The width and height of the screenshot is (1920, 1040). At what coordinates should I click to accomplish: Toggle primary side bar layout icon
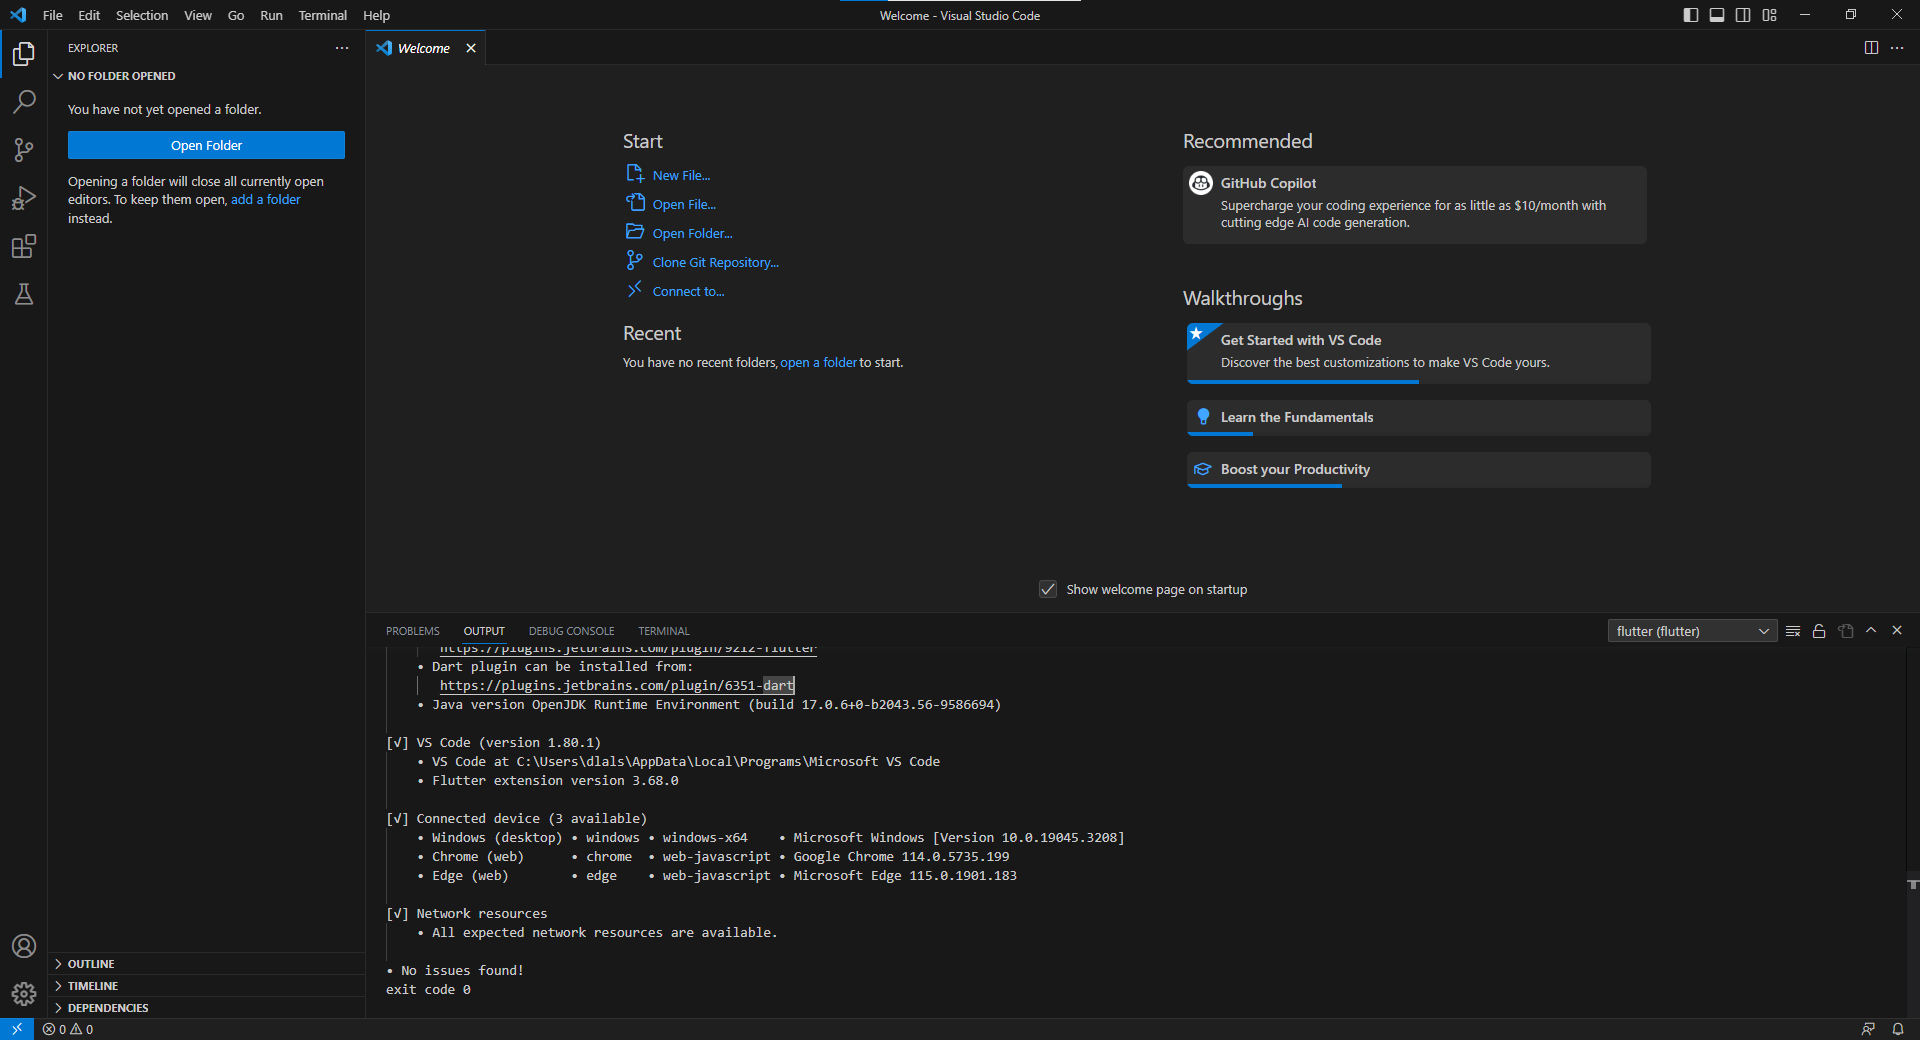[x=1691, y=15]
